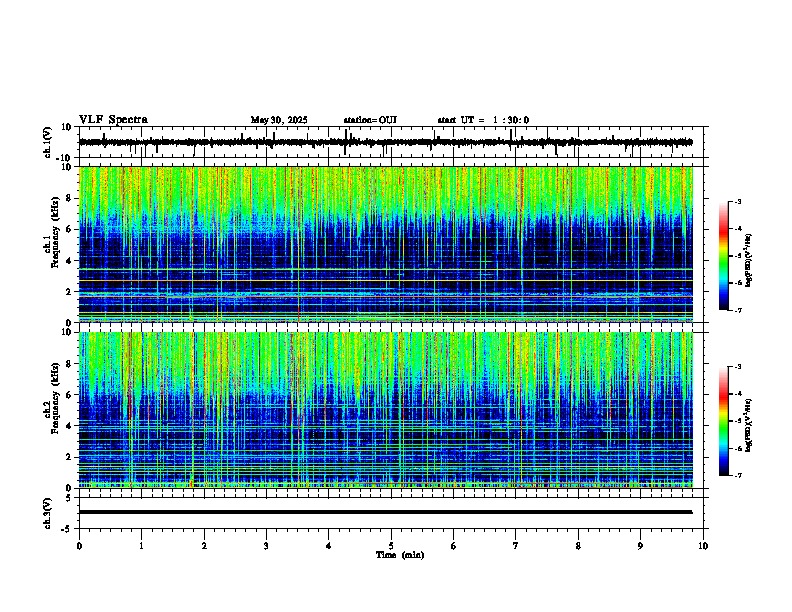The height and width of the screenshot is (612, 792).
Task: Click the "-3" label on ch.1 color bar
Action: (737, 201)
